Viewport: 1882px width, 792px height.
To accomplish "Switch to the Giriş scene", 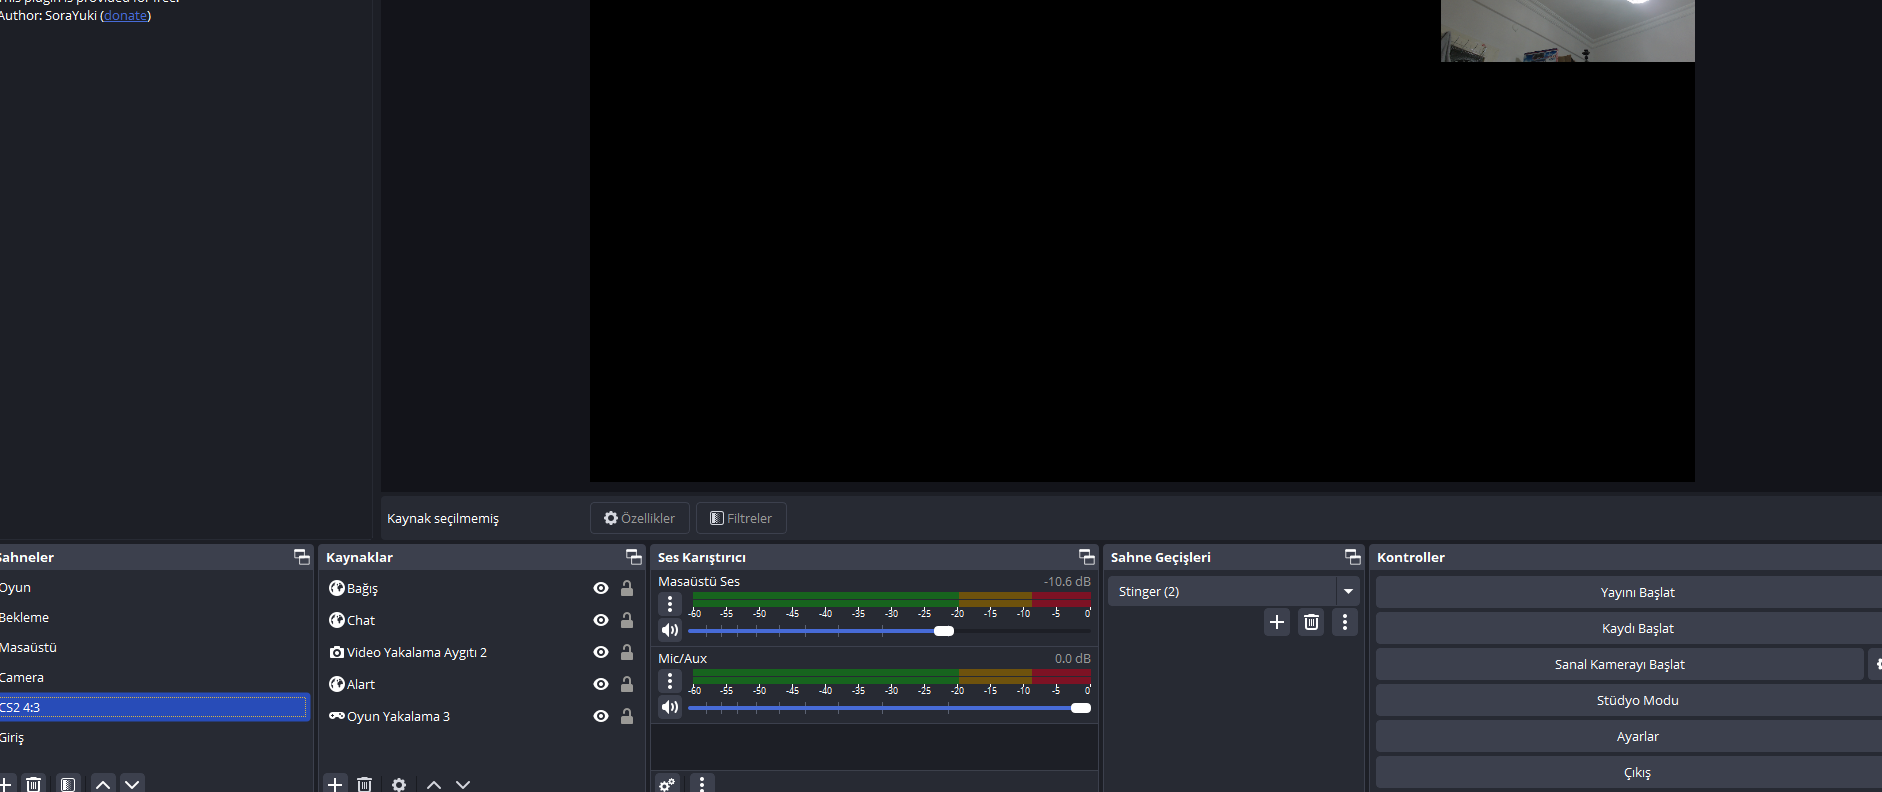I will coord(155,737).
